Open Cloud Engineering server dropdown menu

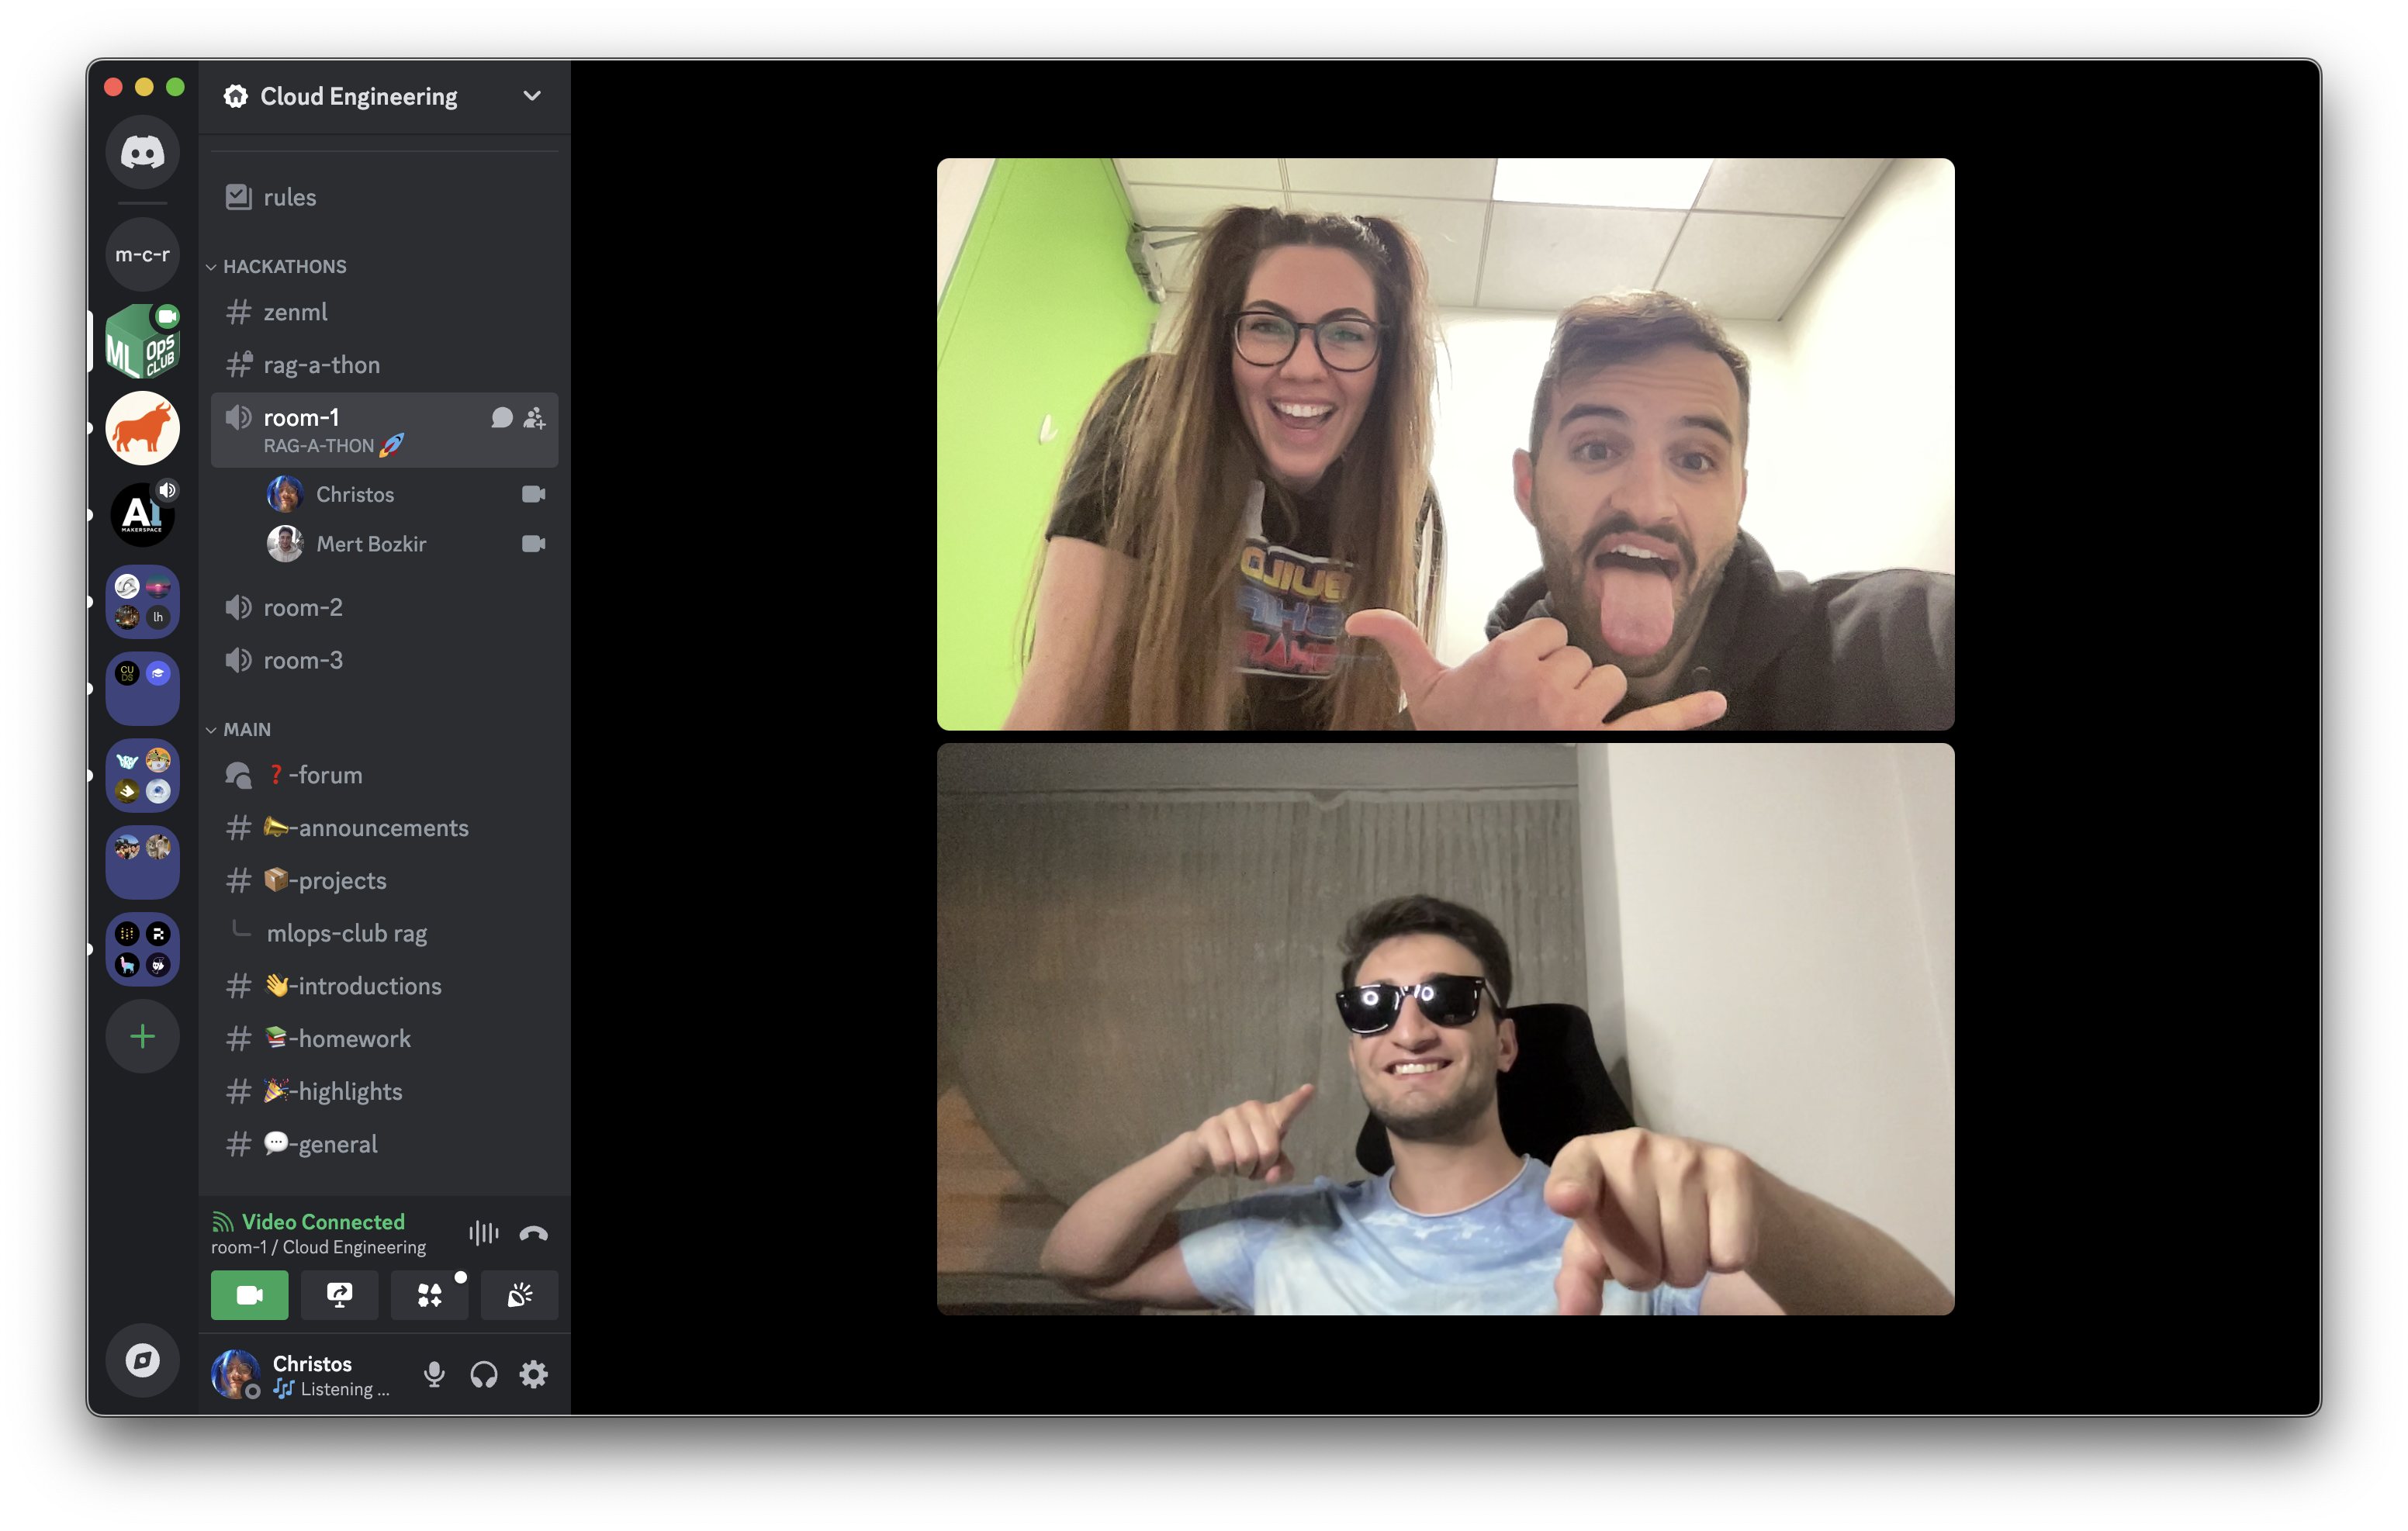click(x=531, y=96)
